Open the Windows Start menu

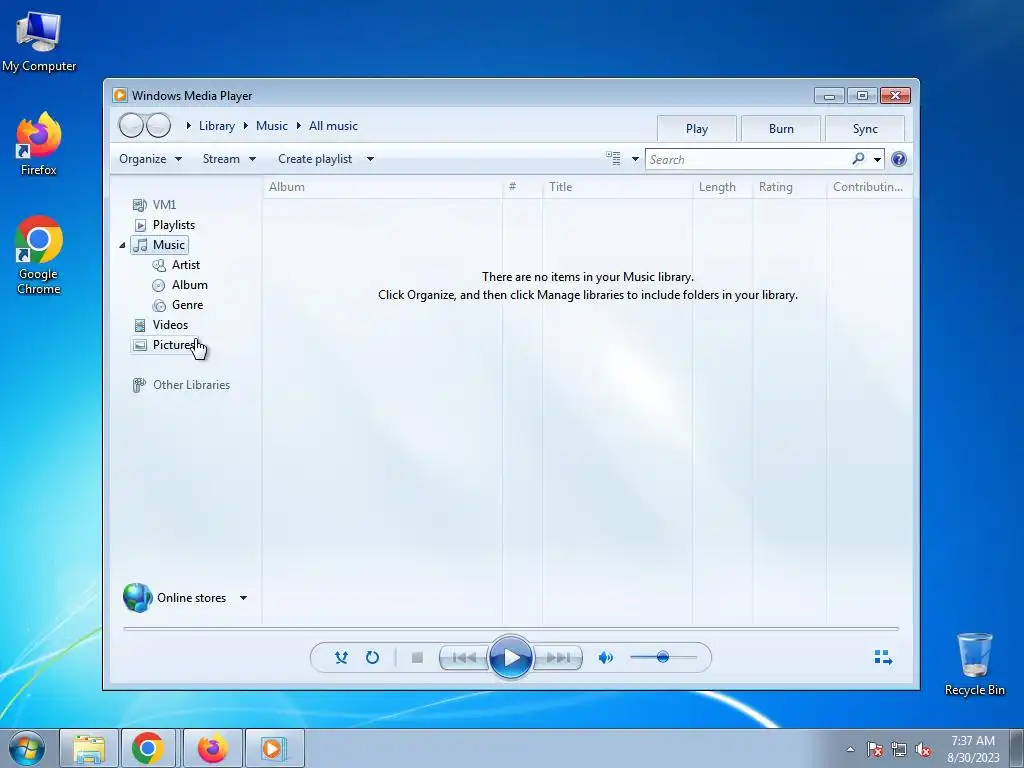27,748
